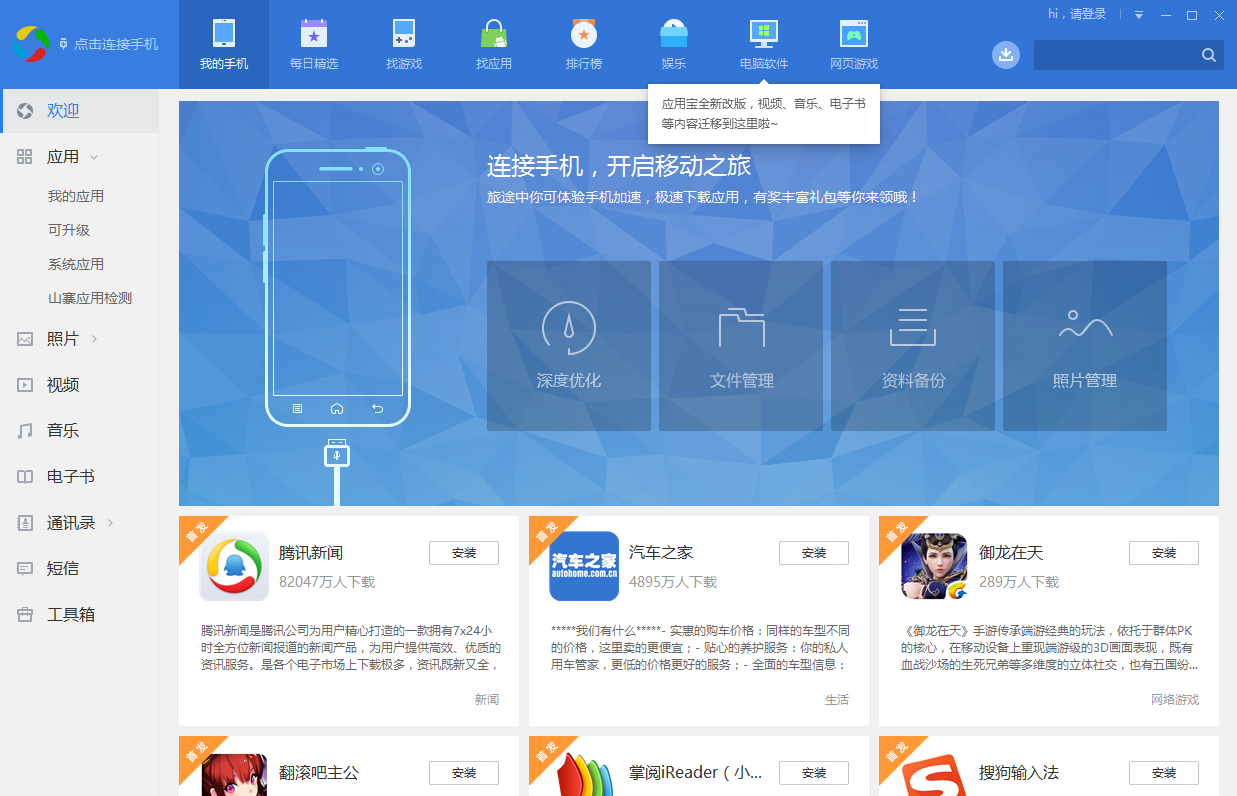
Task: Open the 短信 SMS section
Action: pyautogui.click(x=60, y=568)
